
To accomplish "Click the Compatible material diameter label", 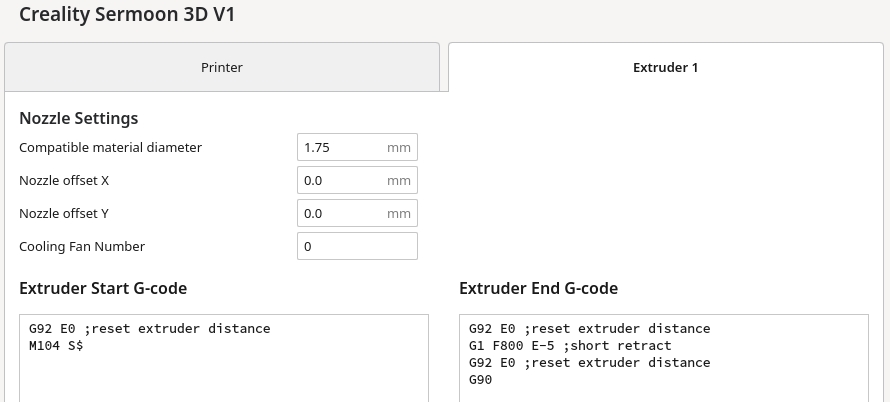I will coord(110,148).
